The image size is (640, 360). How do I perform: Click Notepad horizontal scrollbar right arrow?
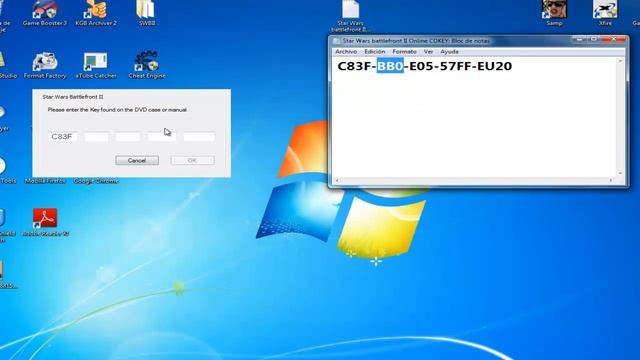[x=611, y=180]
